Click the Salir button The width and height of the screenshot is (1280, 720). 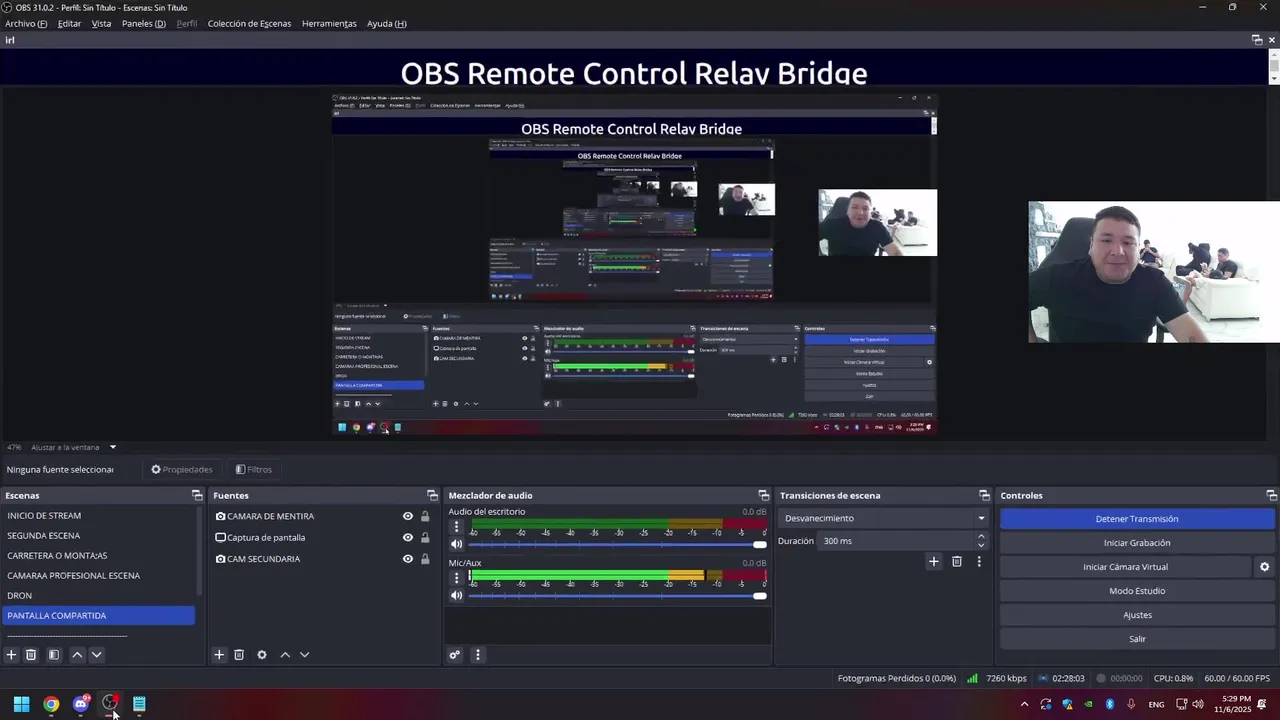1137,639
